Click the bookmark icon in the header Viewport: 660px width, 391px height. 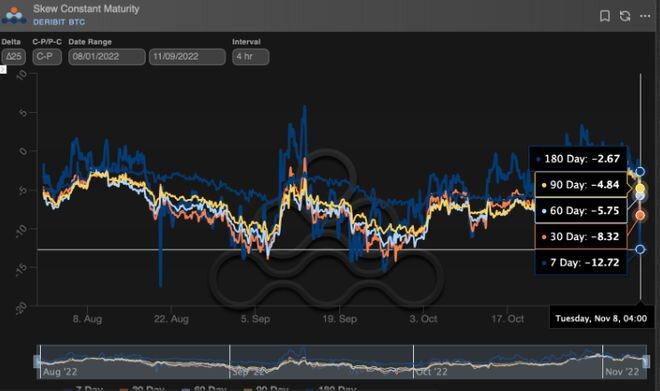coord(605,16)
